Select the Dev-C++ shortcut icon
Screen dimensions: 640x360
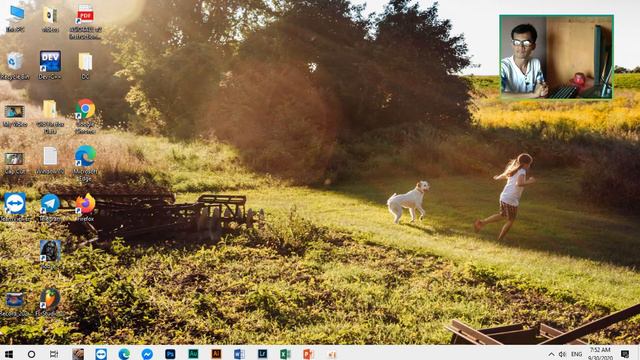(50, 62)
